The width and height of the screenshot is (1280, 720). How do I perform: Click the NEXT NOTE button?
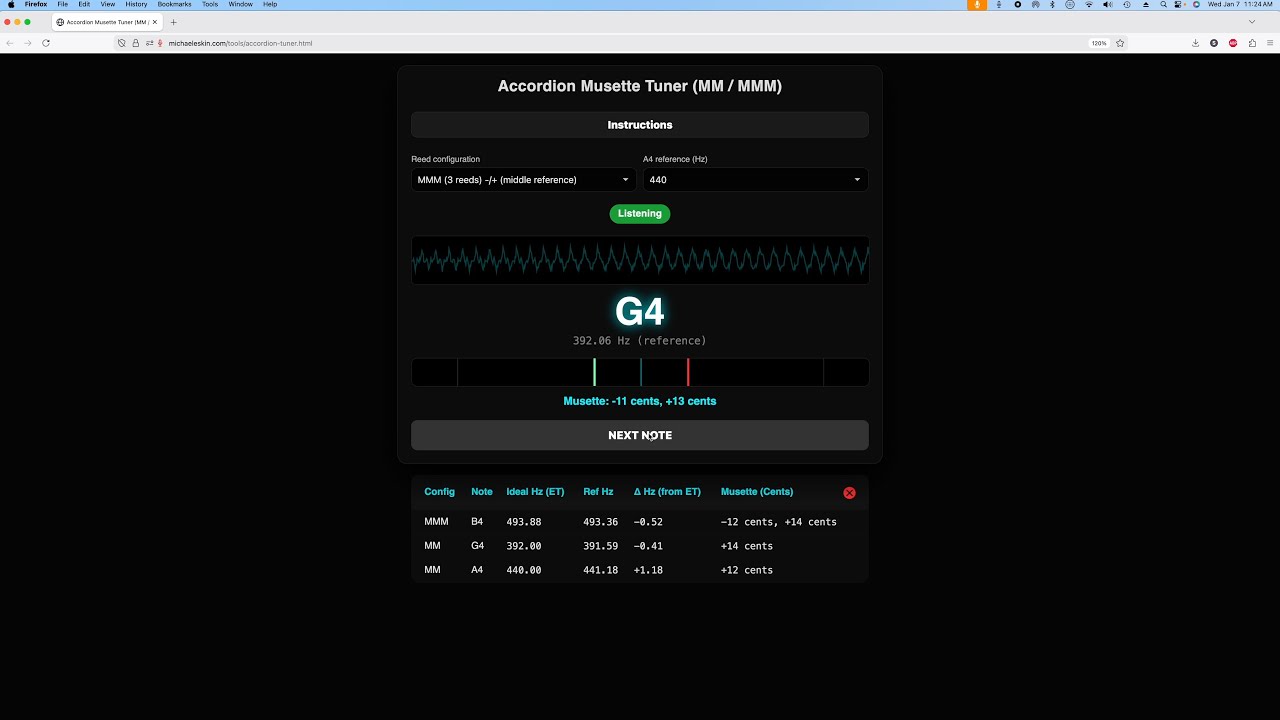[640, 435]
